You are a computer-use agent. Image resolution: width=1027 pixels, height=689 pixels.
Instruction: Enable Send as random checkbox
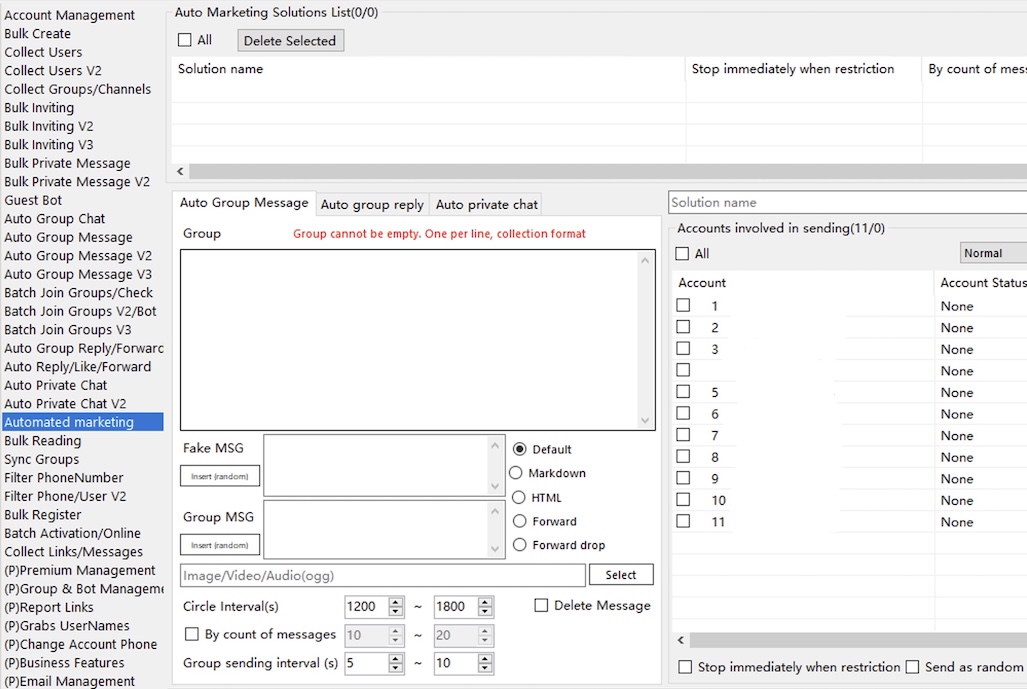click(912, 667)
